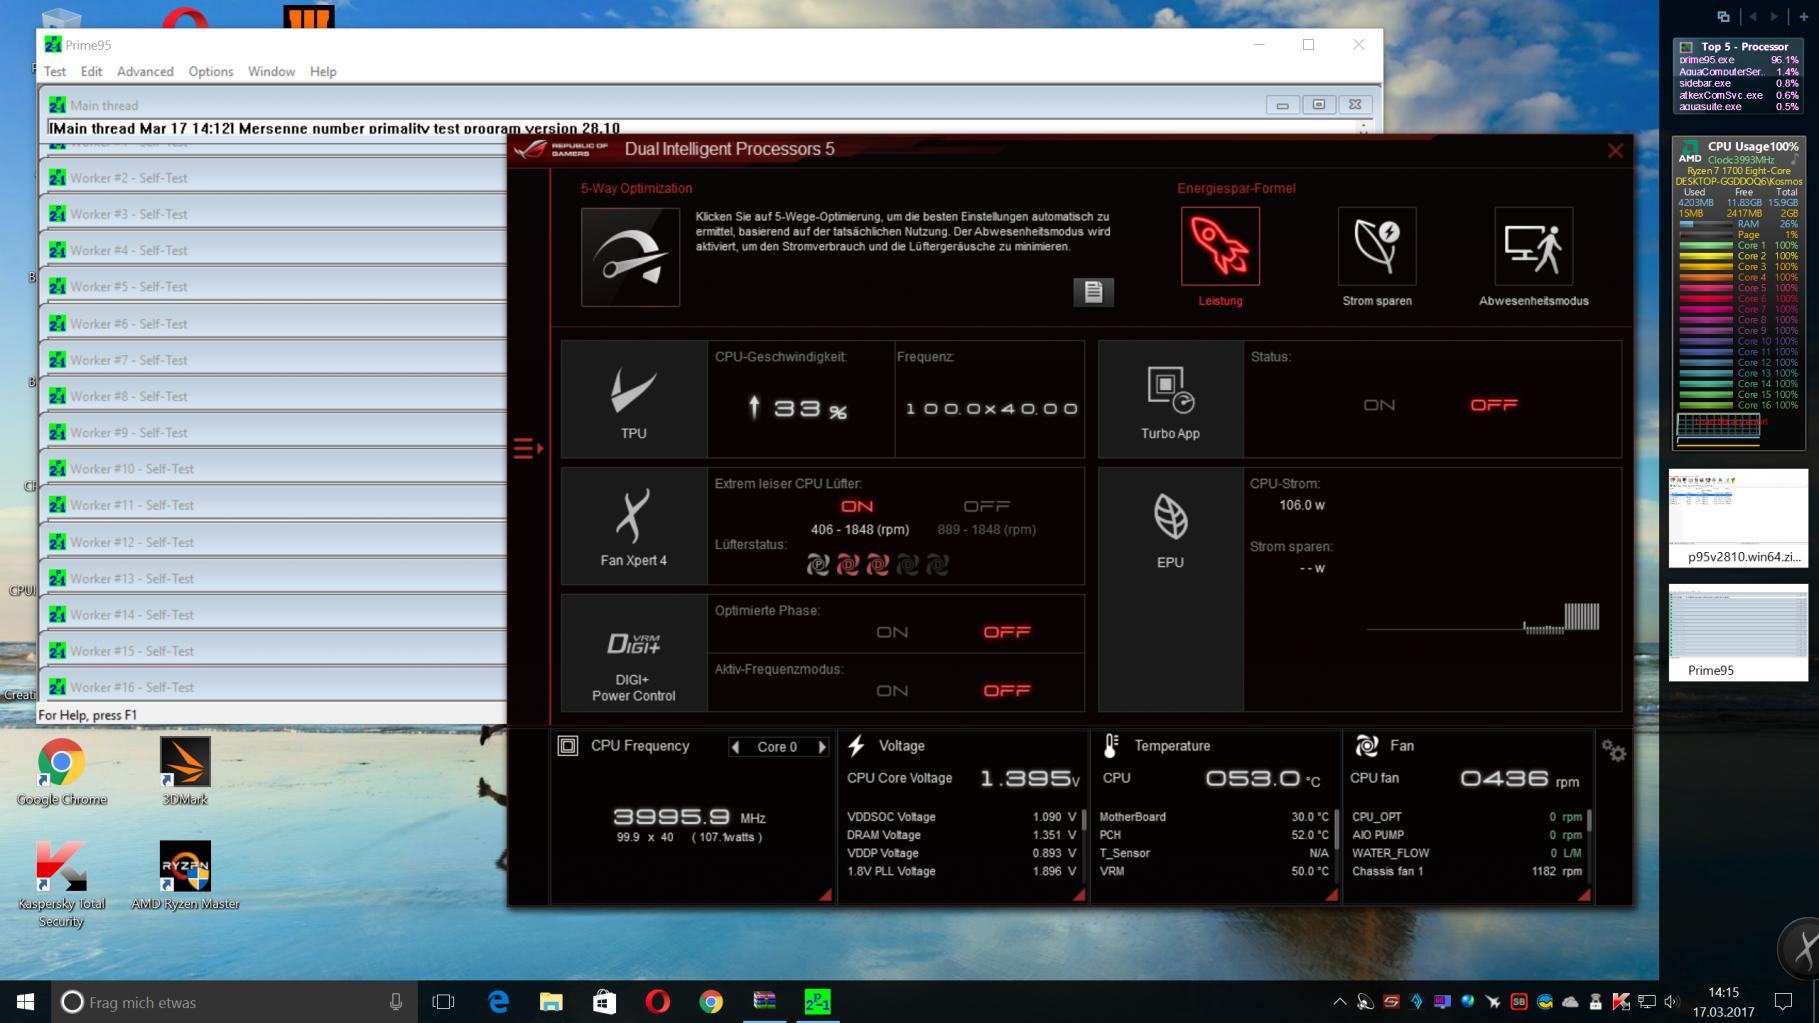Click the Temperature thermometer icon
1819x1023 pixels.
(x=1110, y=746)
